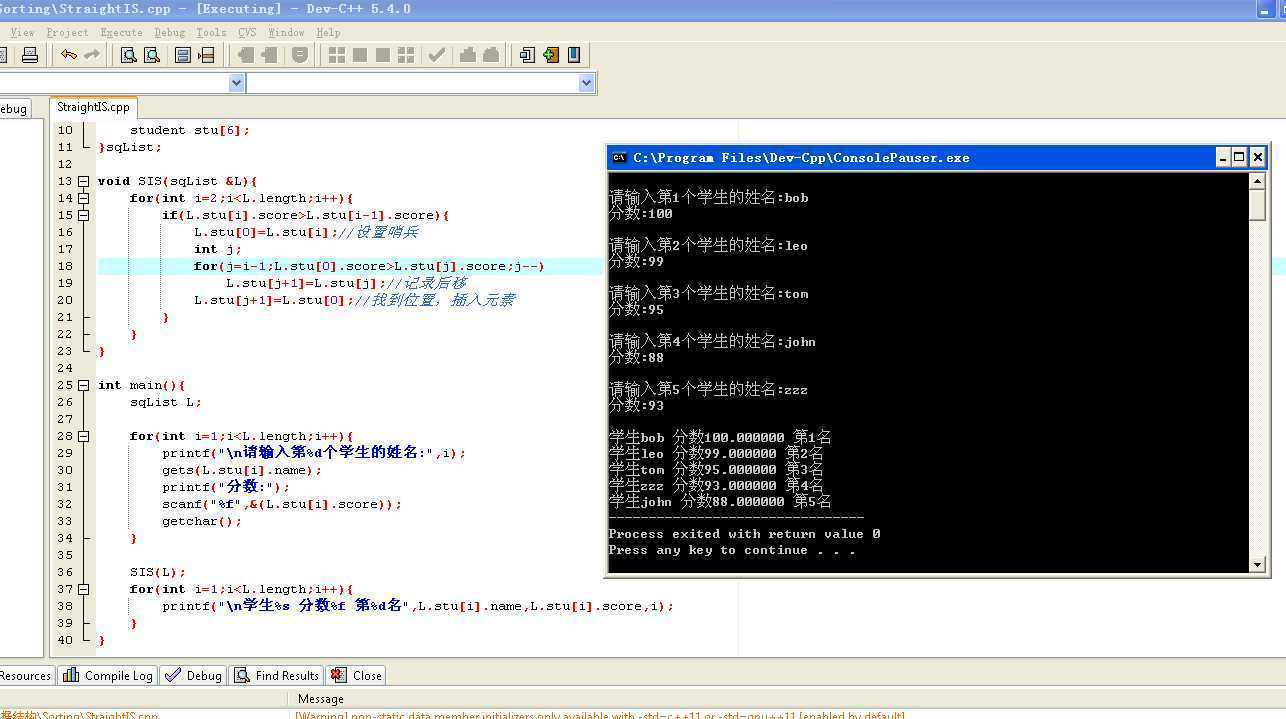Click the greyed Remove from Project icon
Screen dimensions: 1286x719
[x=269, y=55]
